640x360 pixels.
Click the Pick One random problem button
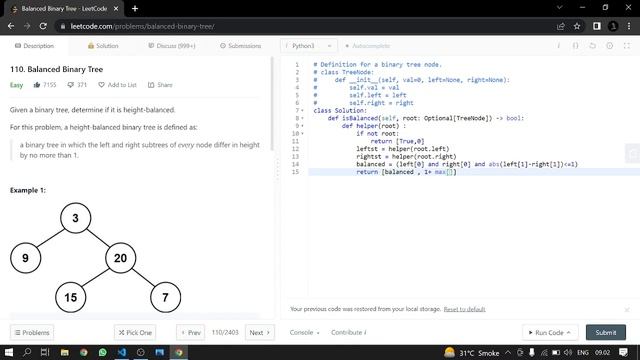[135, 333]
